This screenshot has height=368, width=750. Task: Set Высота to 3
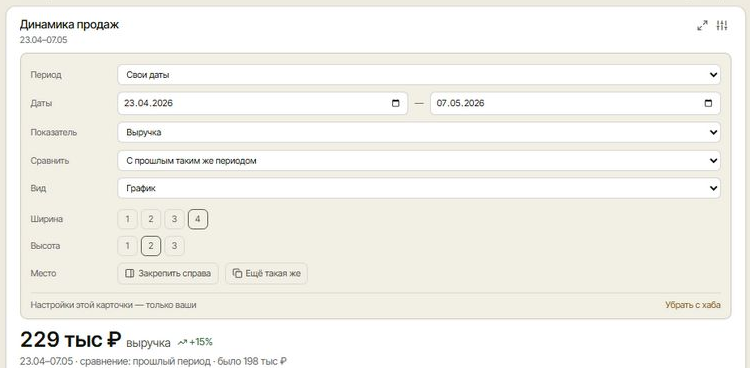coord(175,246)
